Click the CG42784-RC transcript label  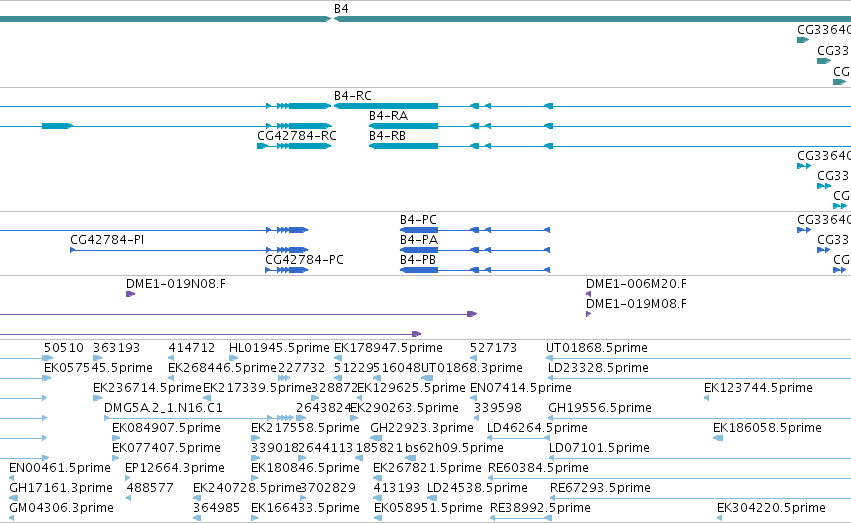pyautogui.click(x=296, y=136)
